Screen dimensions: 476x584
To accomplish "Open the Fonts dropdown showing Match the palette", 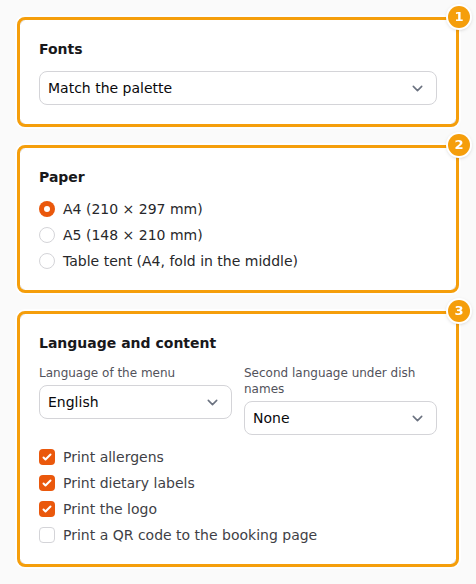I will pos(238,88).
